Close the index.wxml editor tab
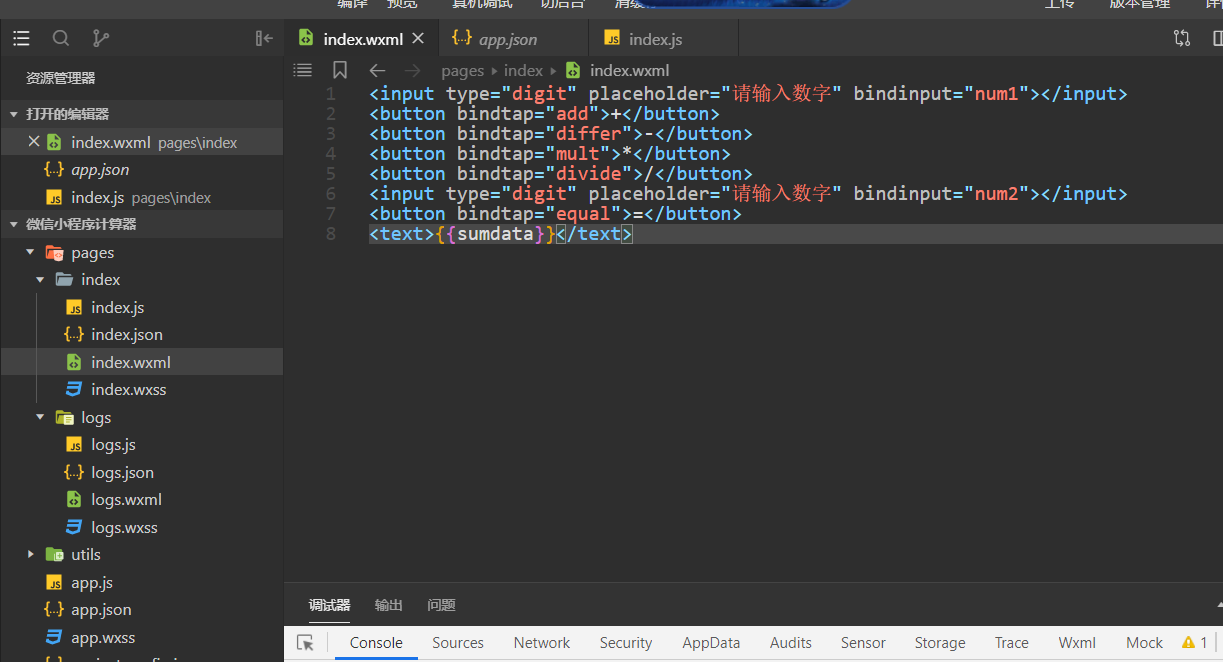 pyautogui.click(x=418, y=39)
